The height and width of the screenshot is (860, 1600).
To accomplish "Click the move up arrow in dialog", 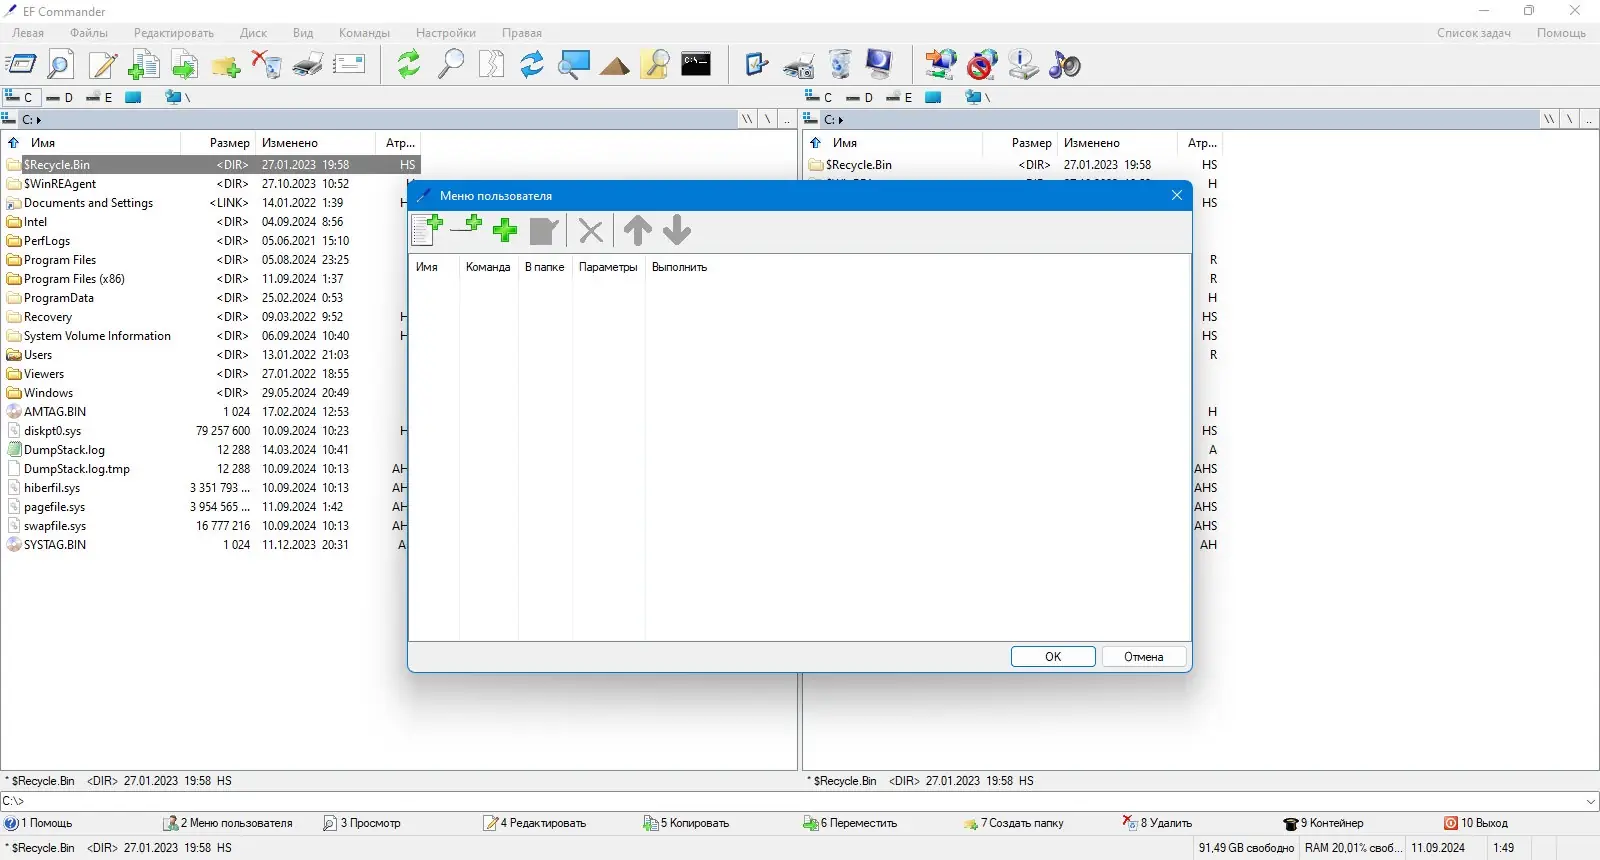I will click(637, 230).
